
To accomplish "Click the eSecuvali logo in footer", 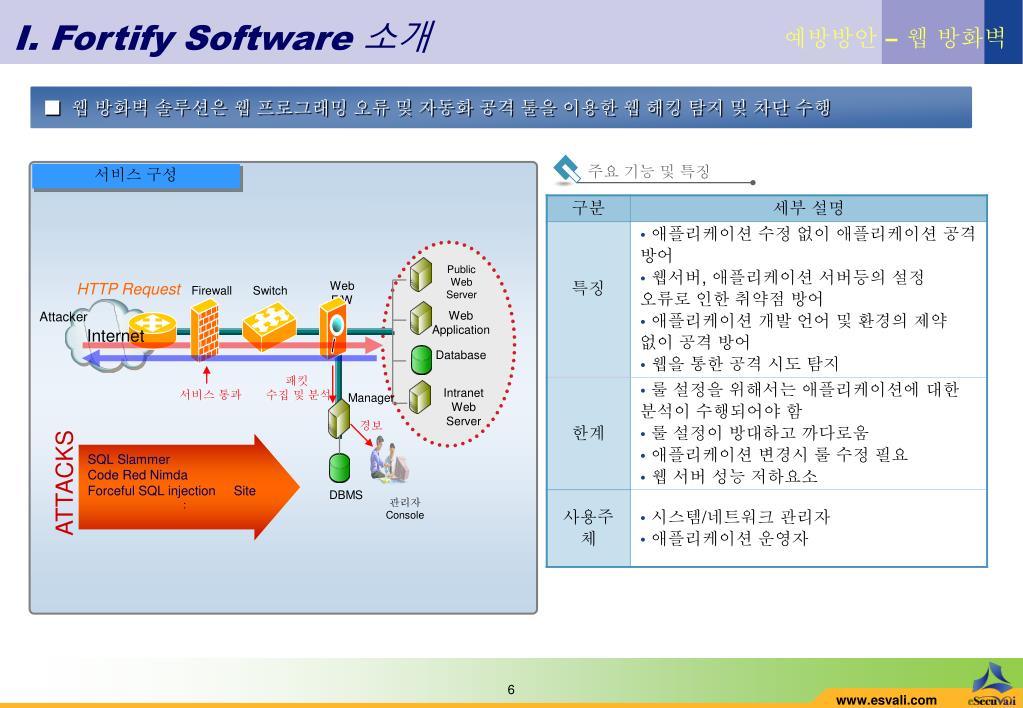I will [991, 685].
